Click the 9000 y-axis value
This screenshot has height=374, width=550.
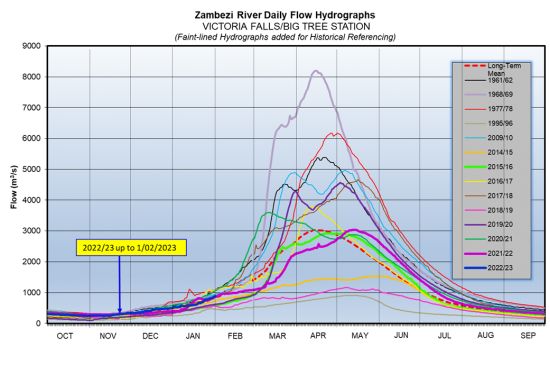(32, 46)
